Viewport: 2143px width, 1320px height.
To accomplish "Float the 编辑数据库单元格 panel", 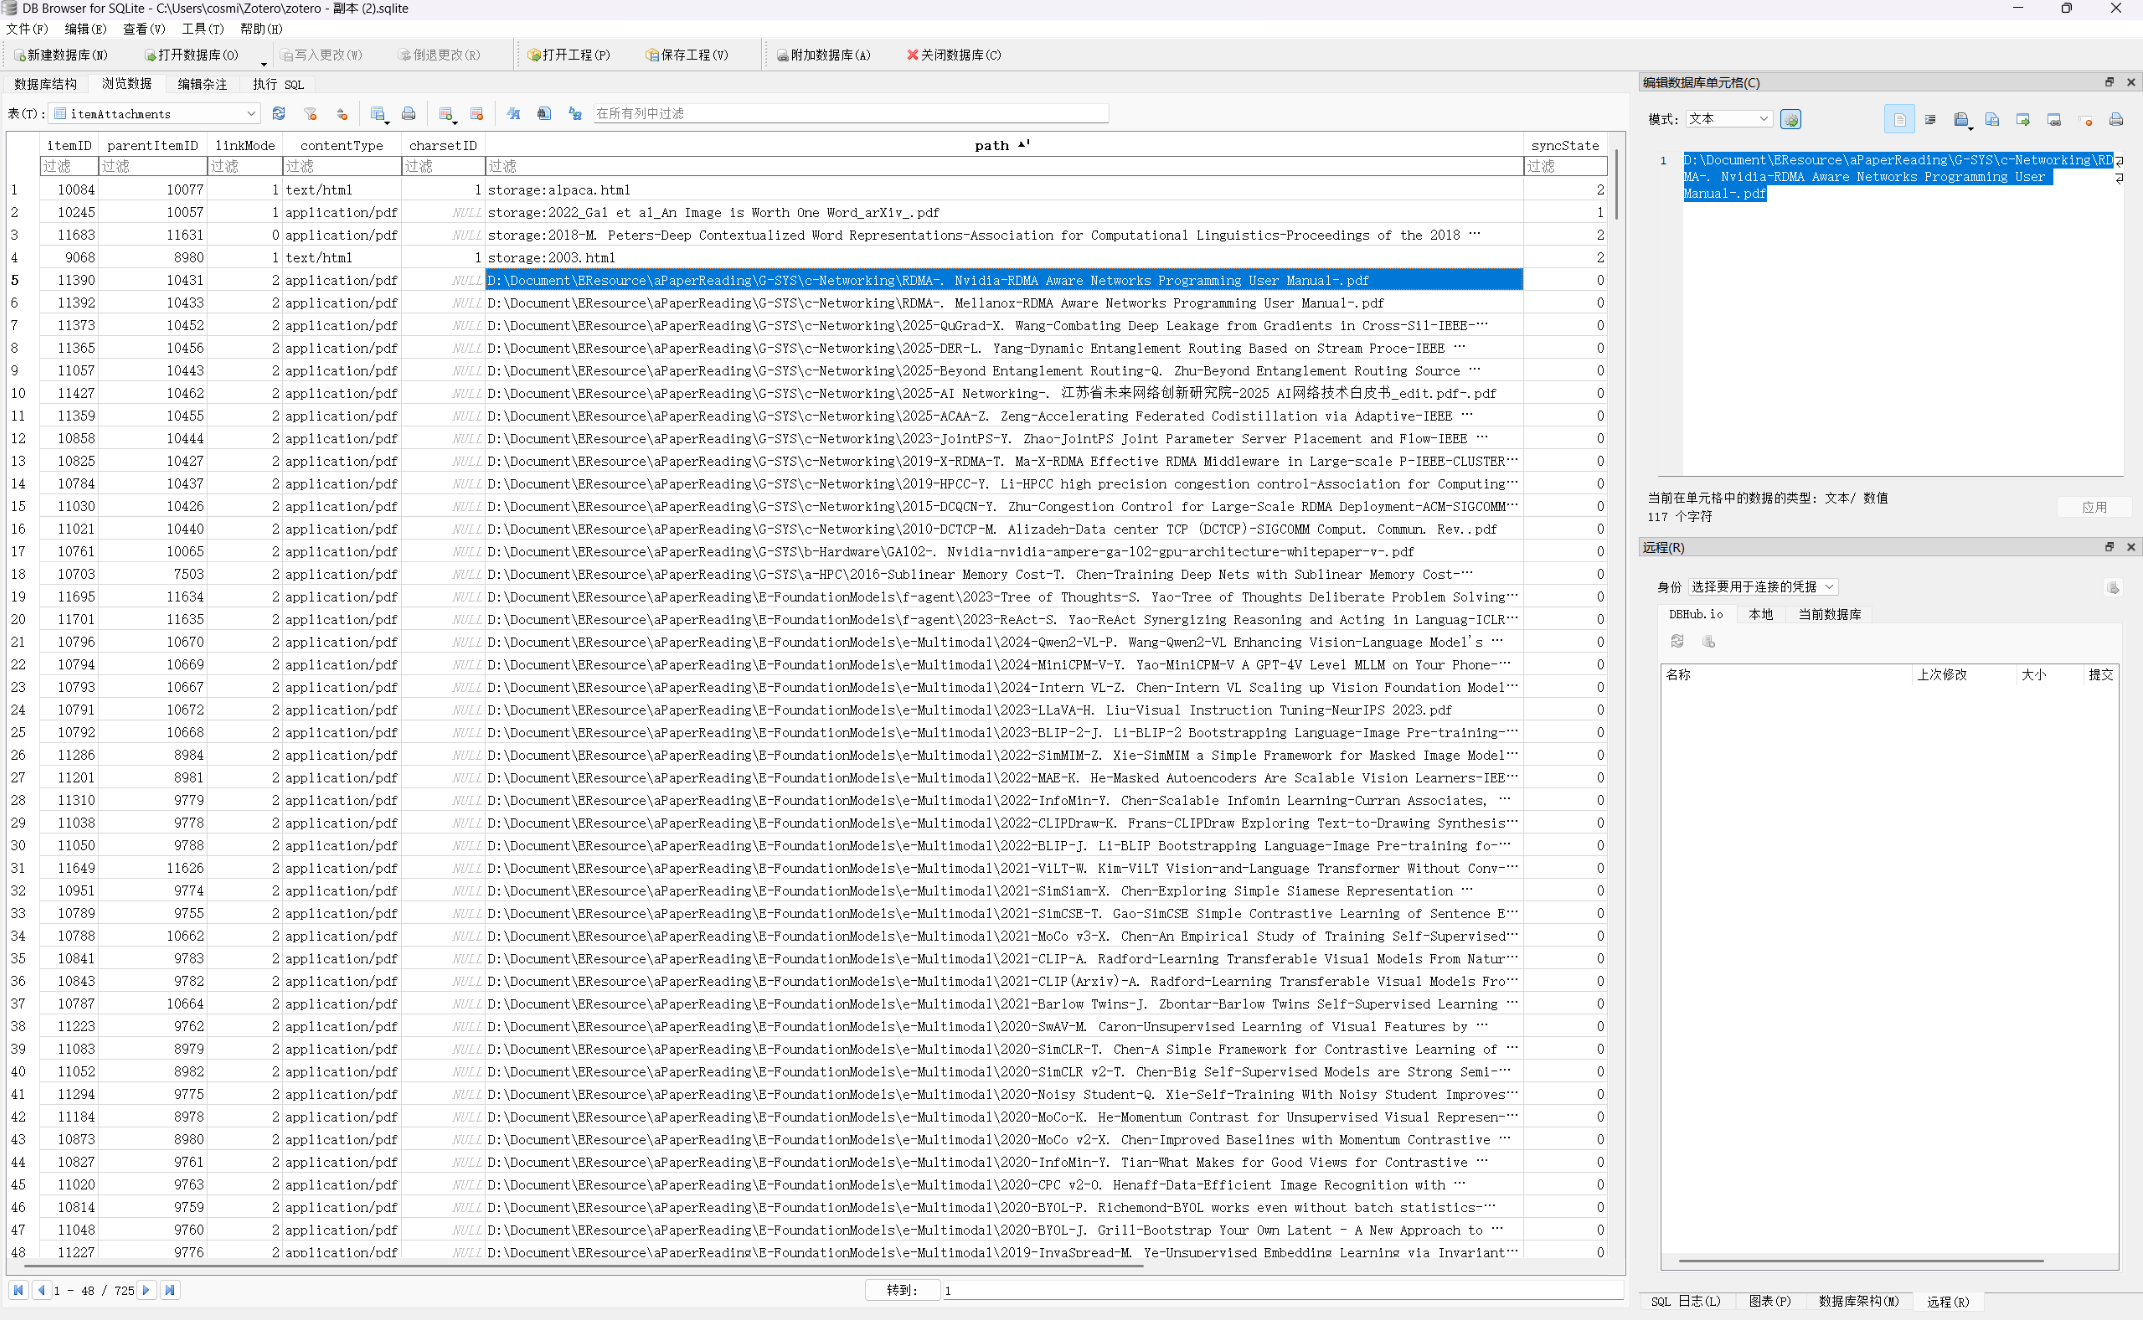I will [2109, 82].
